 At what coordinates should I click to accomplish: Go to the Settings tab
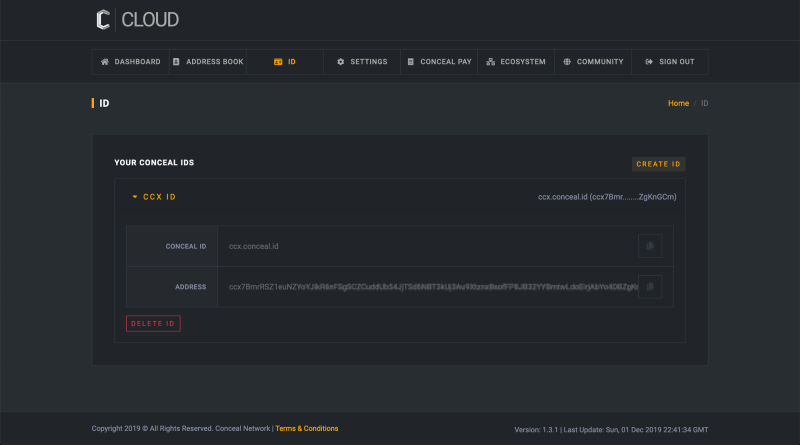point(362,62)
